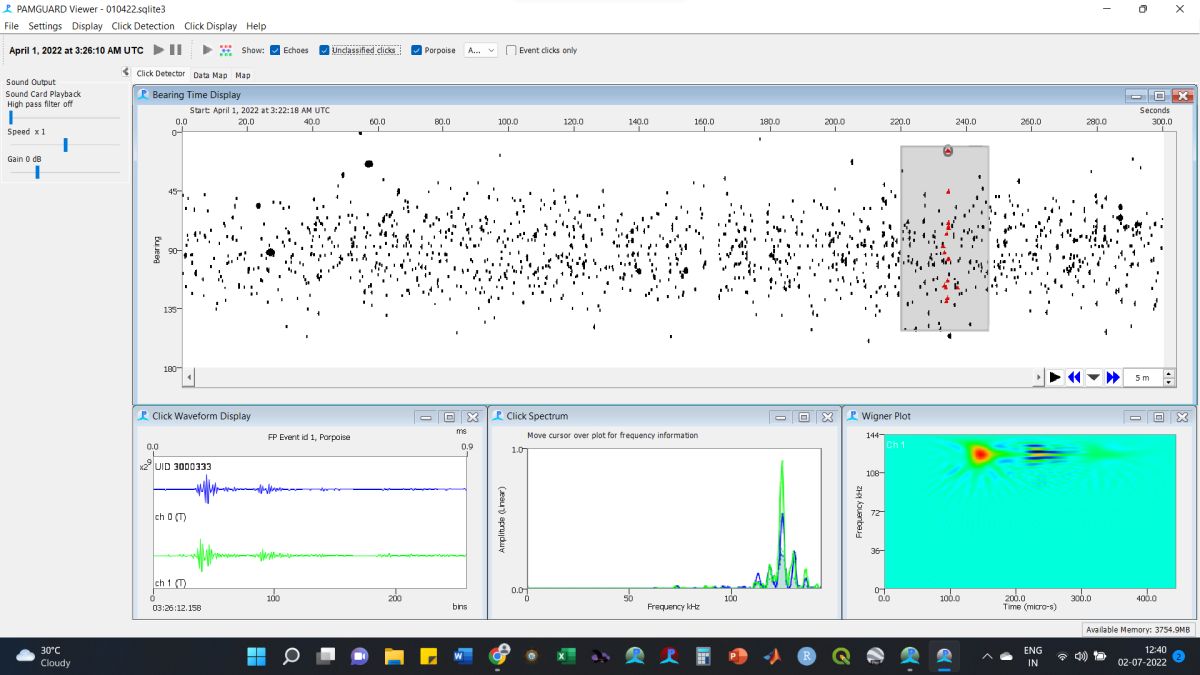1200x675 pixels.
Task: Click the 'Available Memory: 3754.9MB' status text
Action: [1139, 629]
